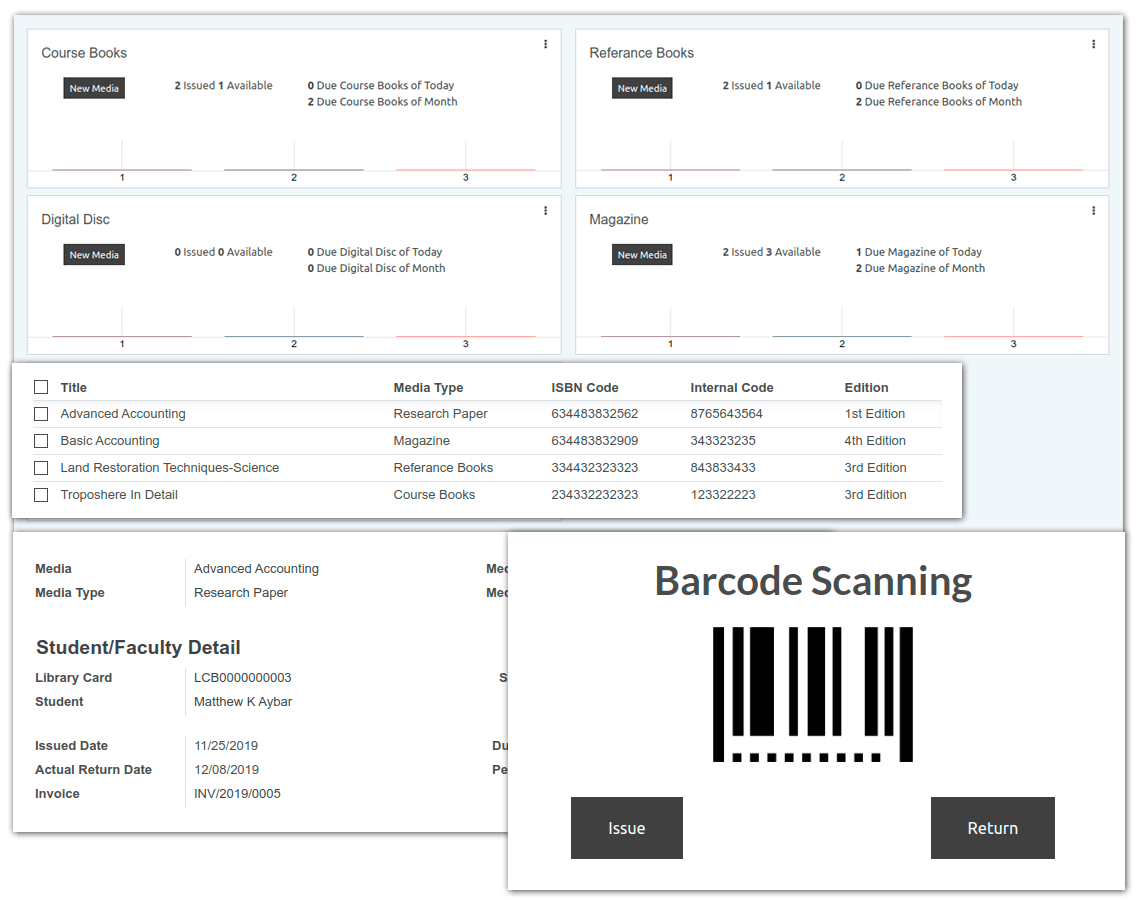This screenshot has width=1140, height=900.
Task: Click the Barcode Scanning heading
Action: click(x=813, y=581)
